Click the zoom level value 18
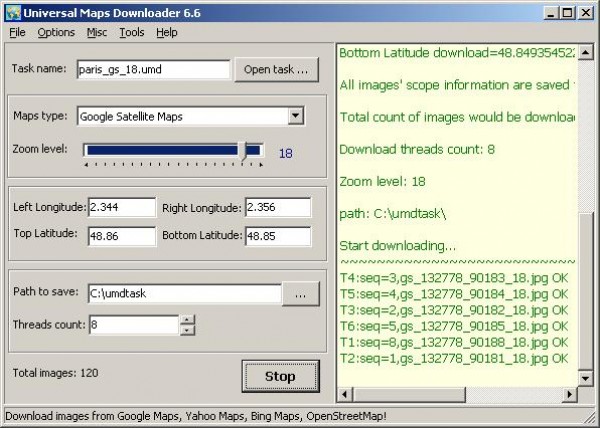The width and height of the screenshot is (600, 428). [285, 153]
